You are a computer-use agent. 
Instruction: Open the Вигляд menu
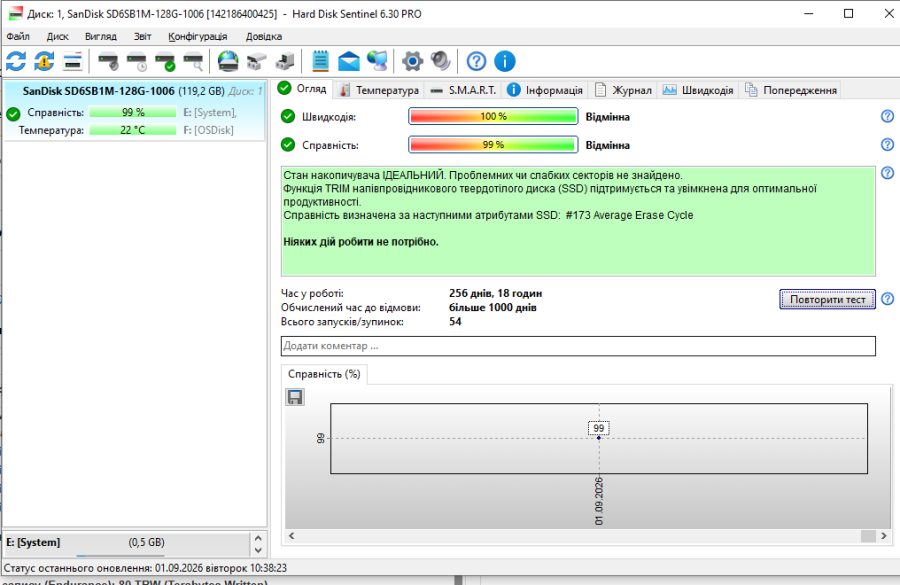coord(100,36)
